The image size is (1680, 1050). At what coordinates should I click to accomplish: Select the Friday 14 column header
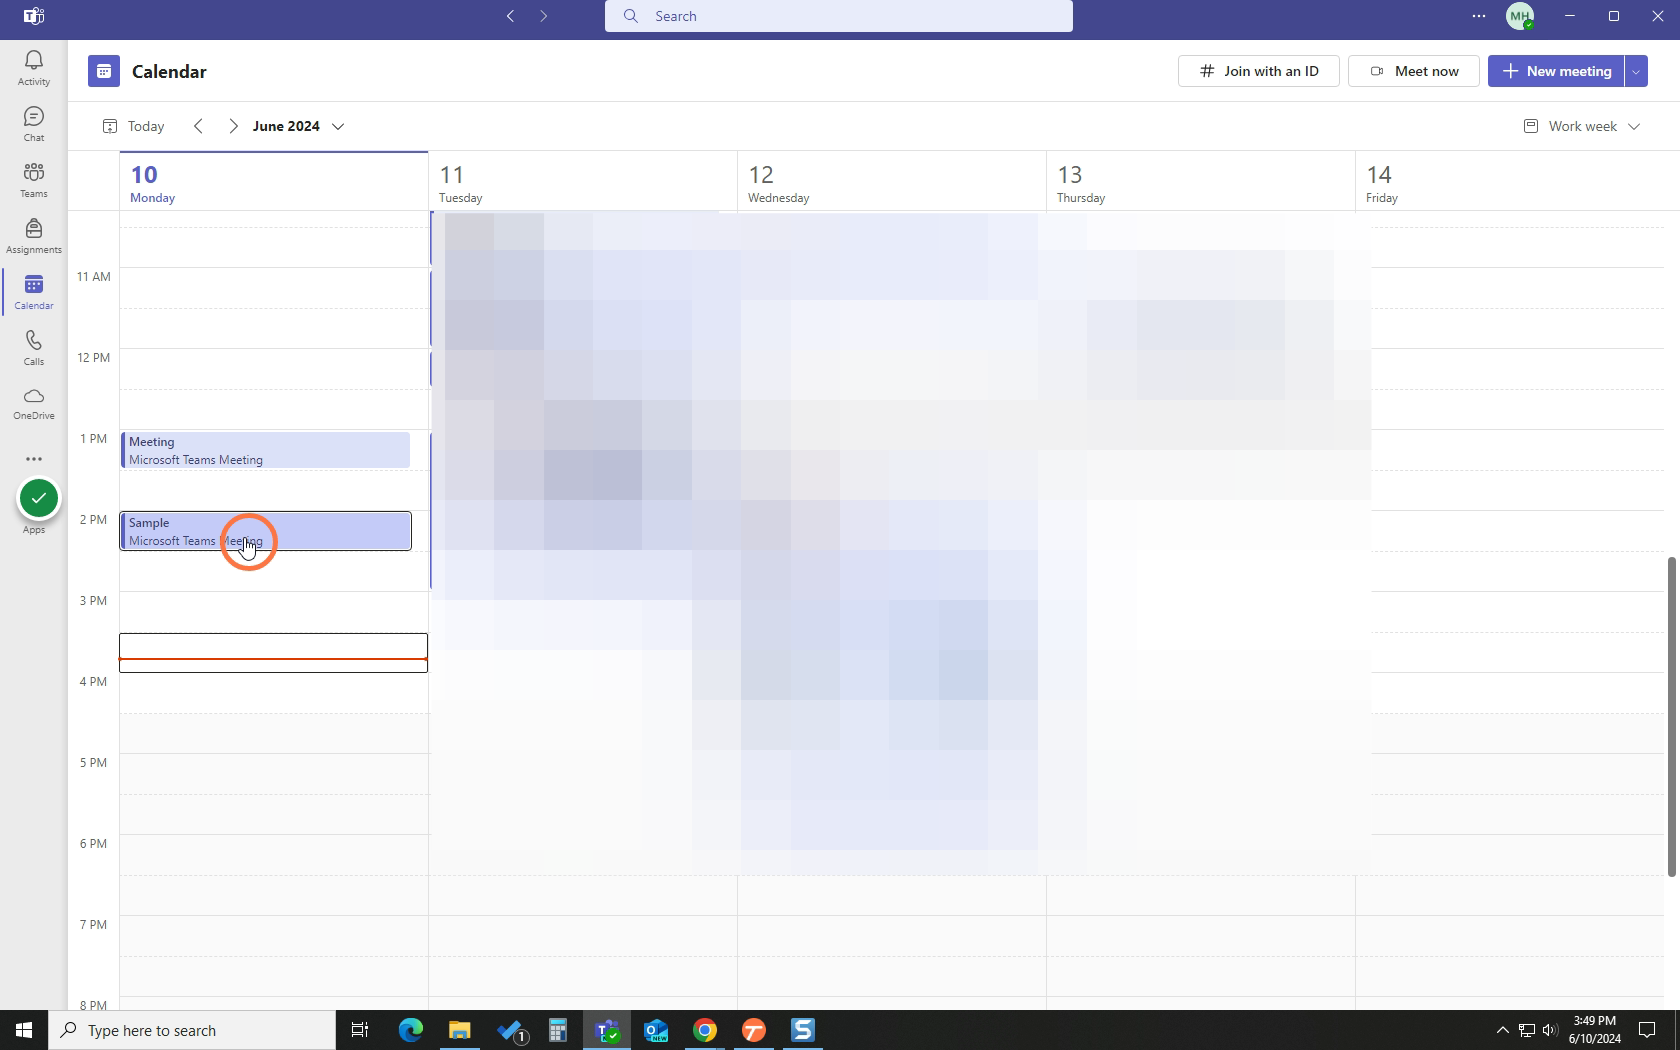tap(1510, 182)
